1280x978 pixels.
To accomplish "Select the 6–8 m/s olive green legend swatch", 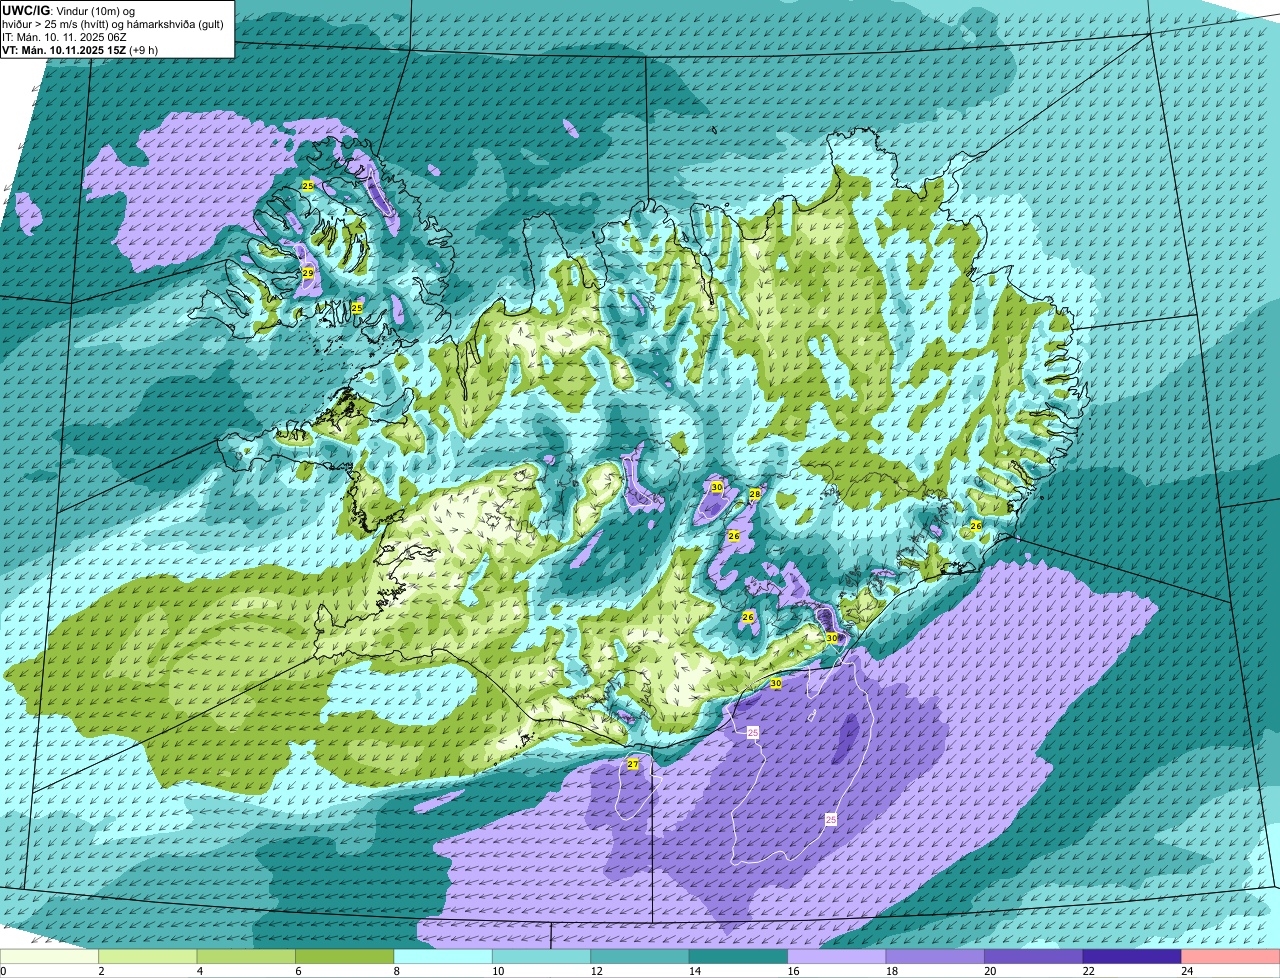I will point(345,957).
